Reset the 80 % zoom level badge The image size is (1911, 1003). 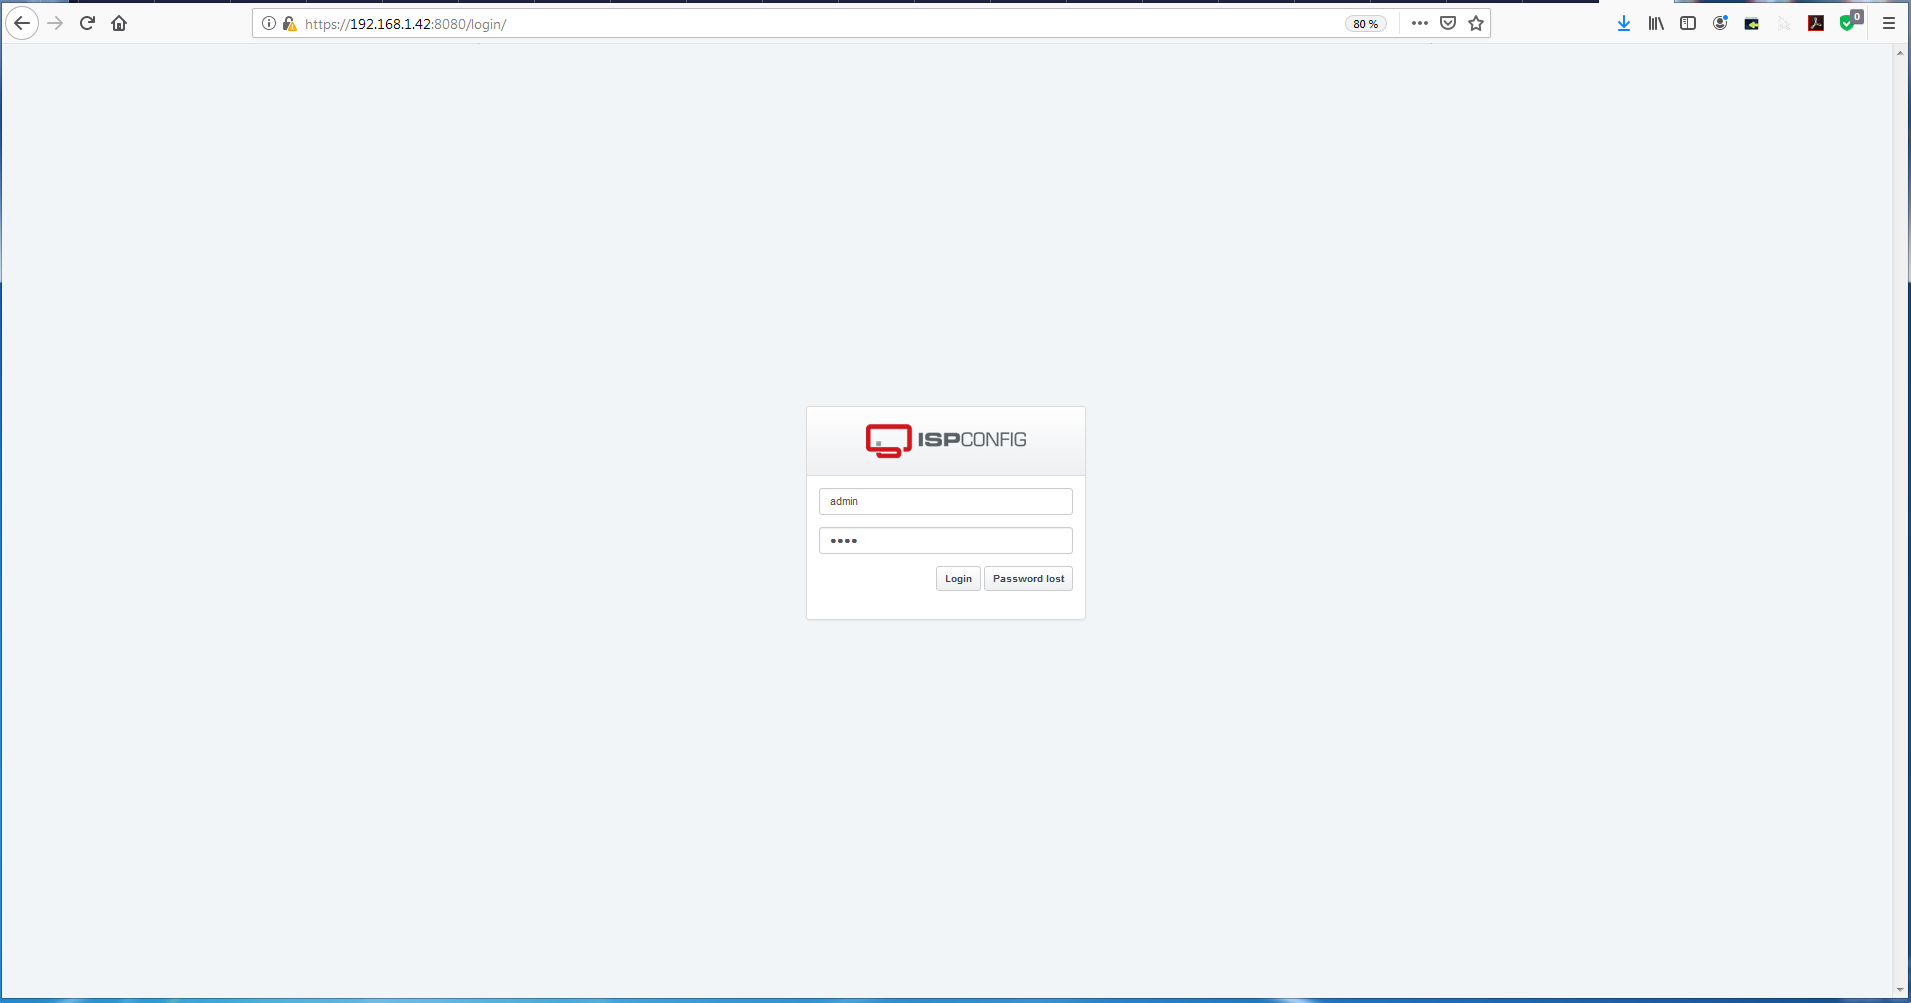point(1365,24)
